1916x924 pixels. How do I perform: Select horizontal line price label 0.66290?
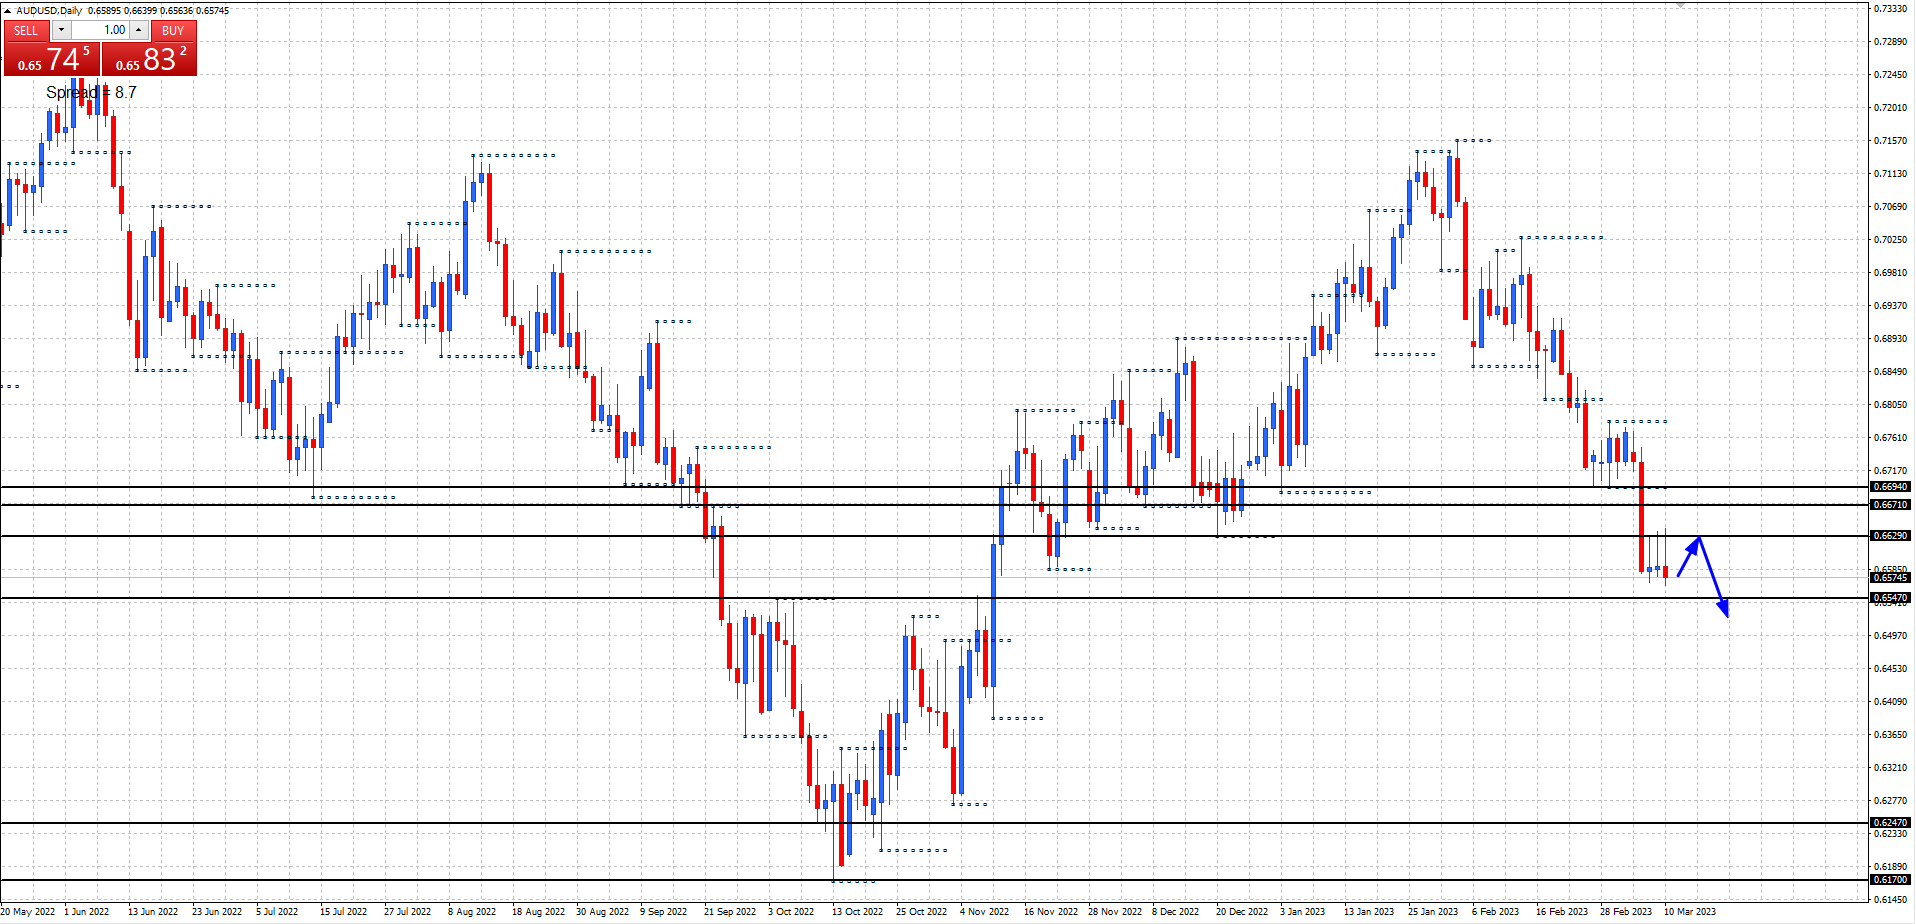tap(1890, 536)
